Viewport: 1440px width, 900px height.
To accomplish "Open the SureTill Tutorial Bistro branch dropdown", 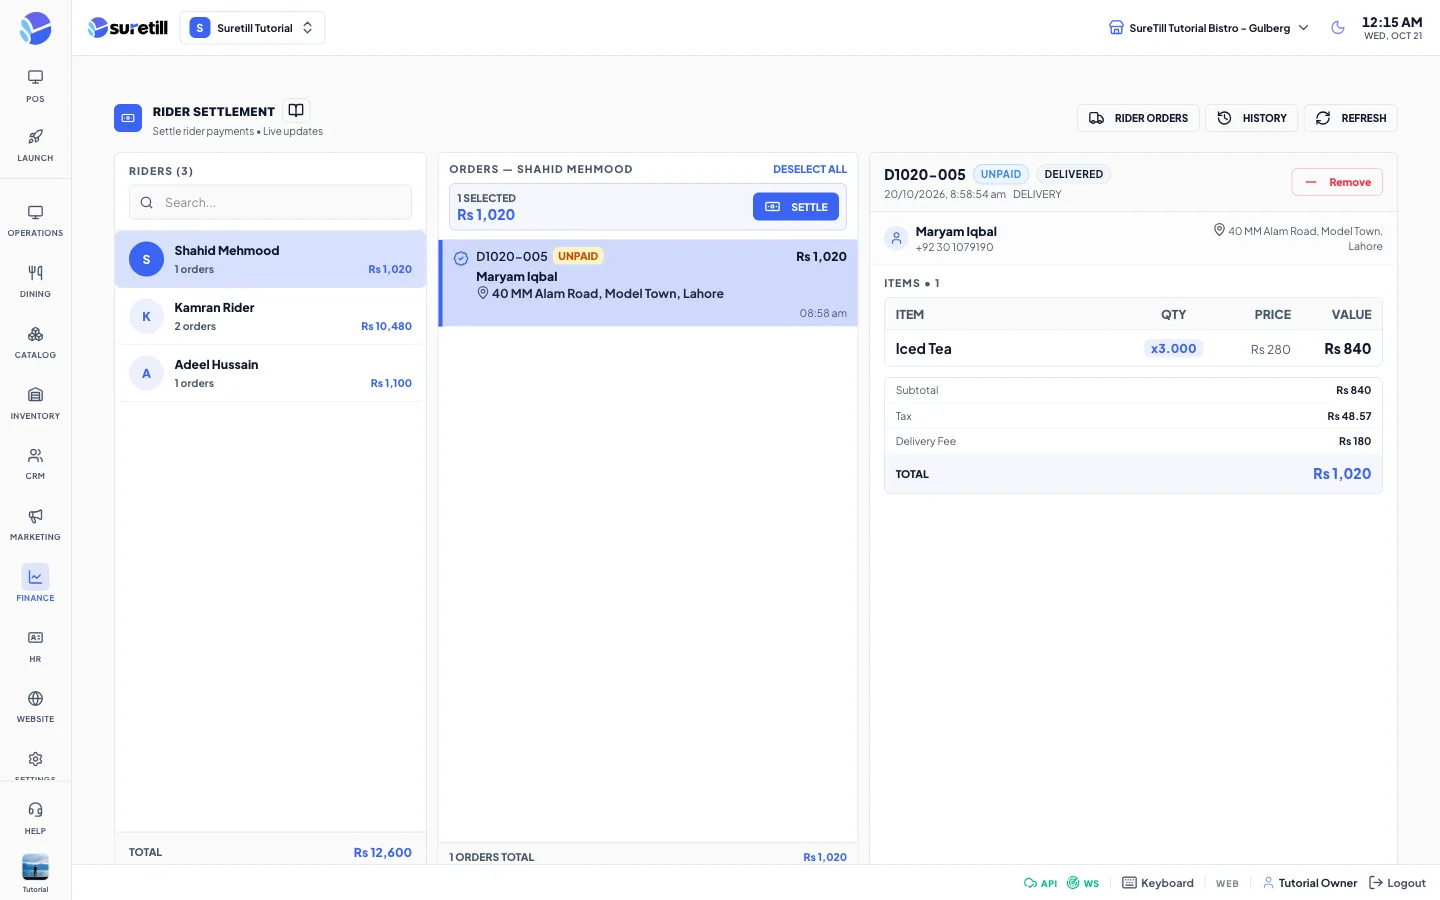I will (1209, 28).
